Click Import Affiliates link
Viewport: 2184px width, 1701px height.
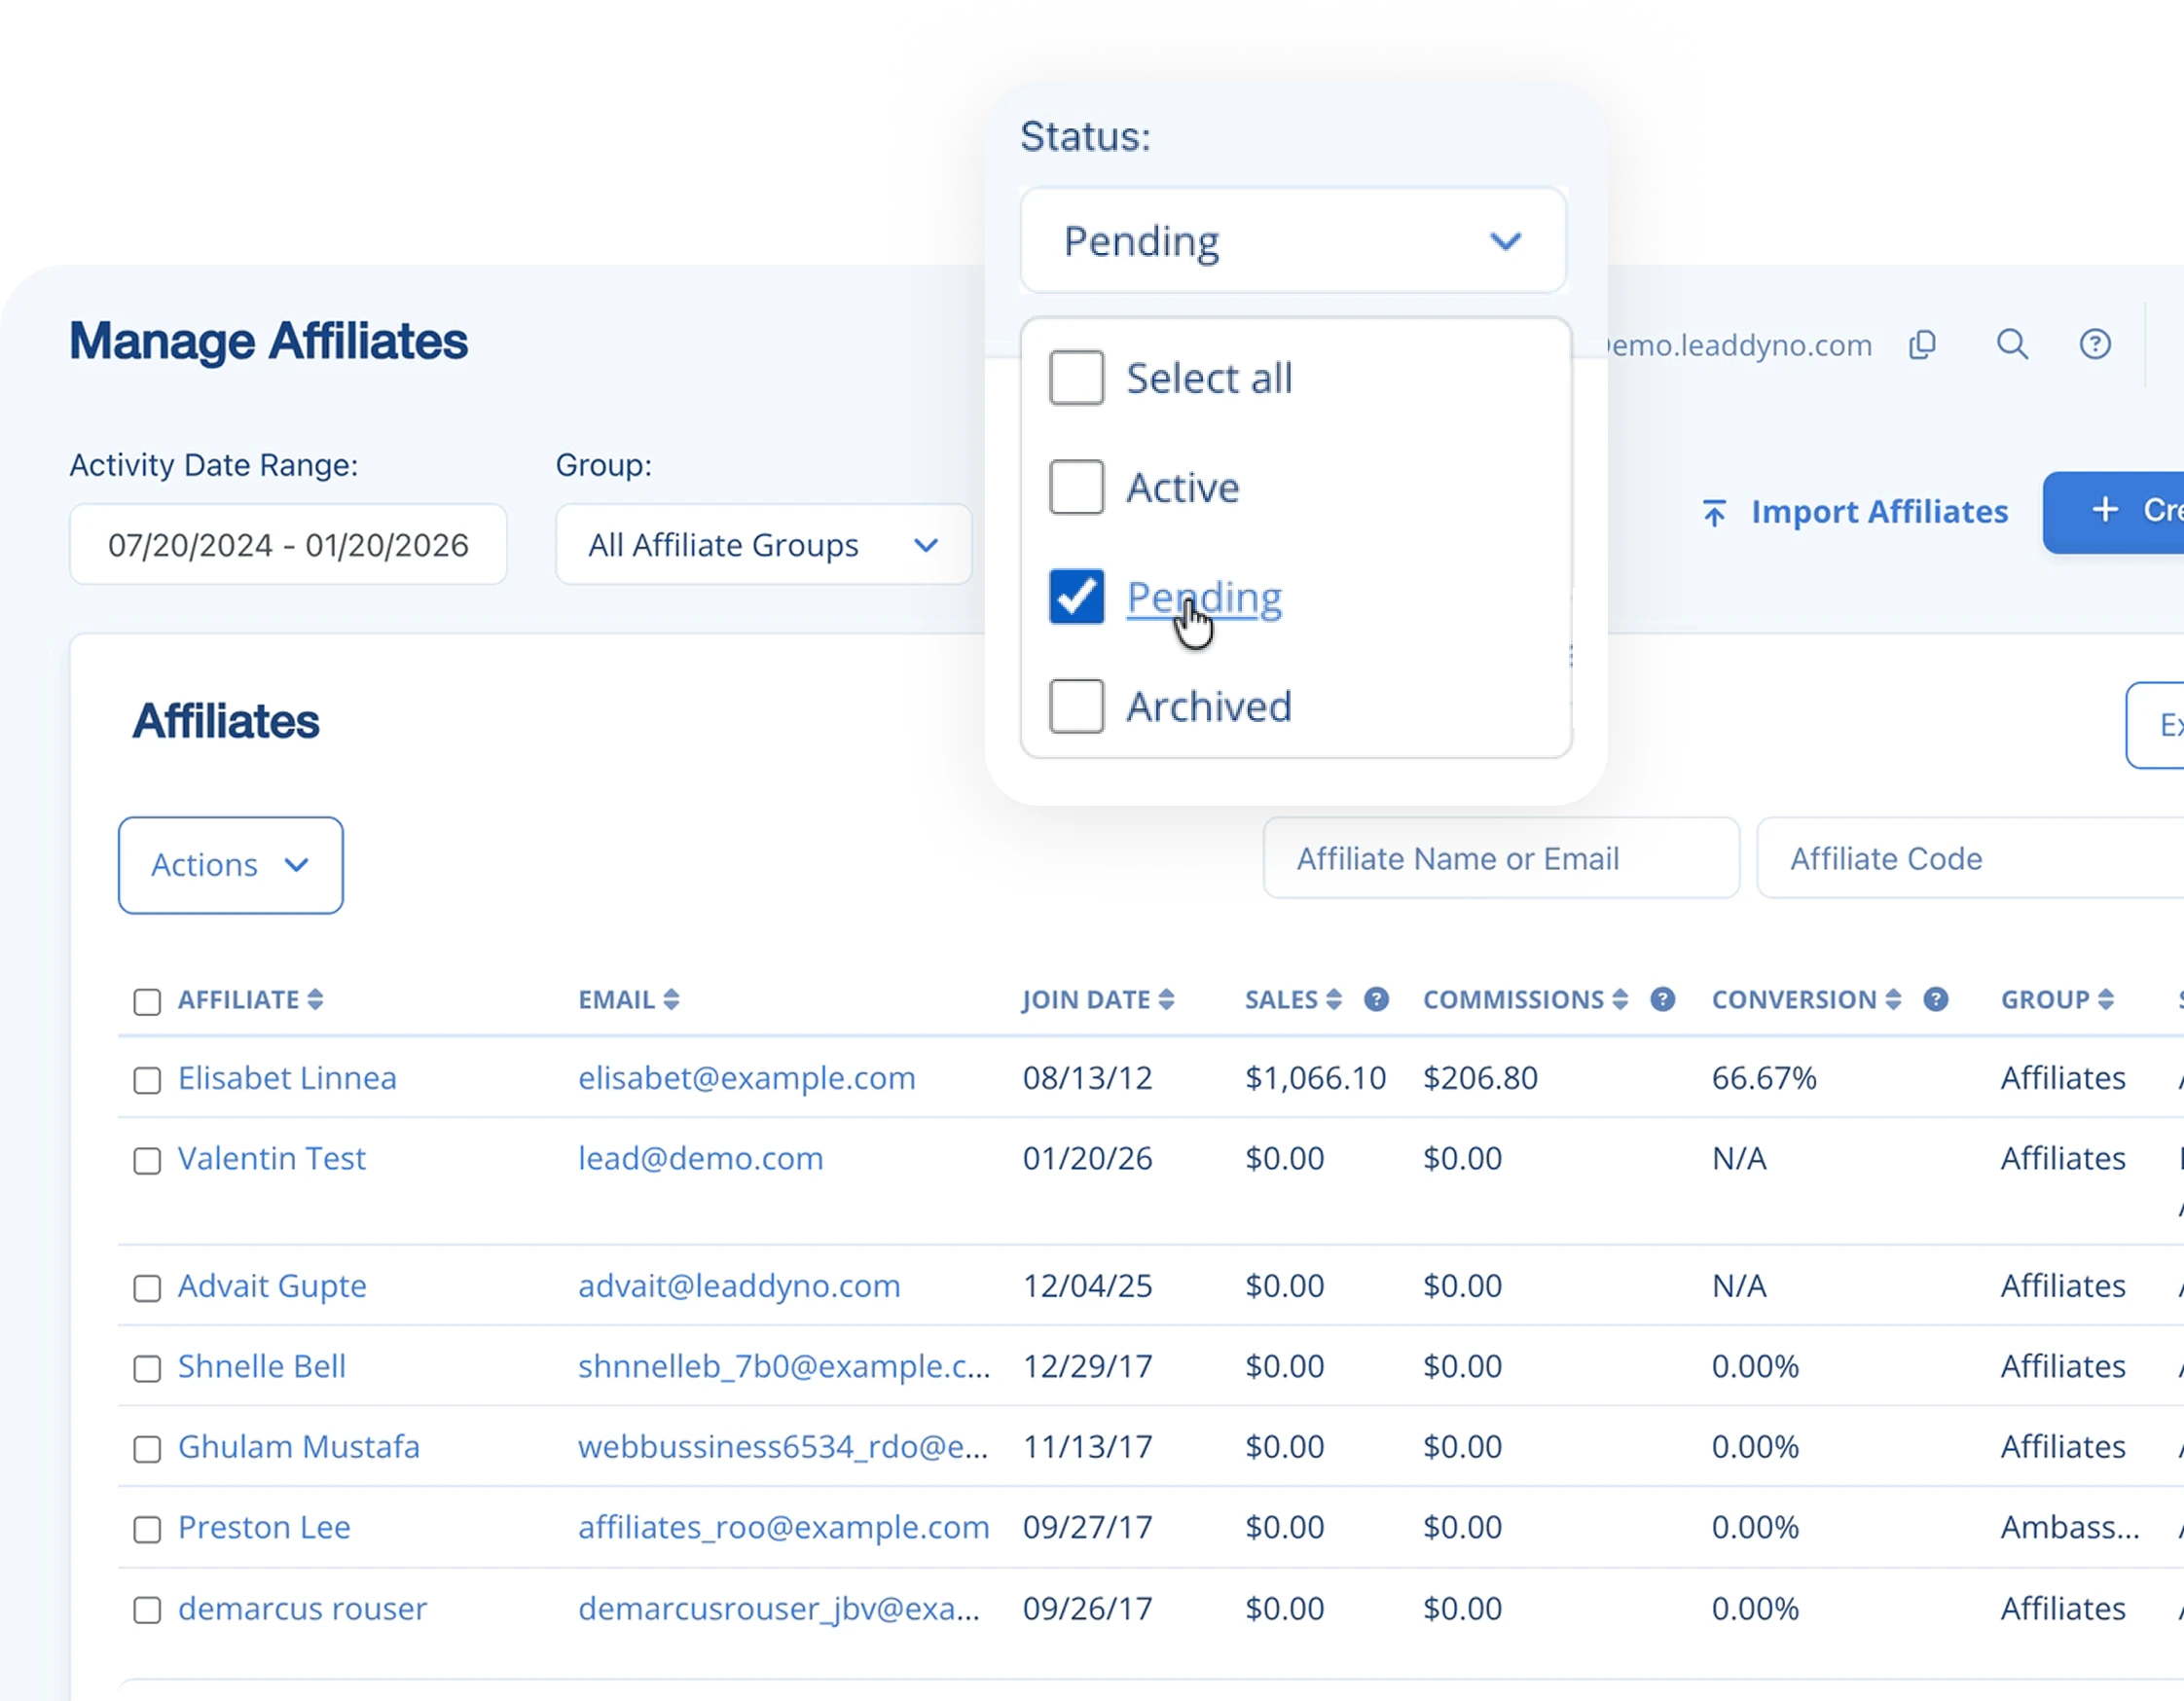tap(1855, 512)
